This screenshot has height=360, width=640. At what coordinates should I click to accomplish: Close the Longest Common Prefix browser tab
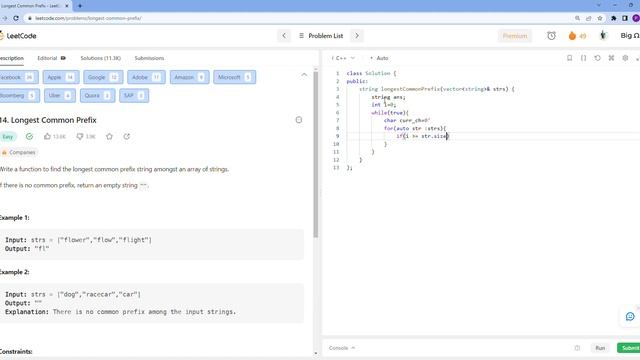coord(67,6)
